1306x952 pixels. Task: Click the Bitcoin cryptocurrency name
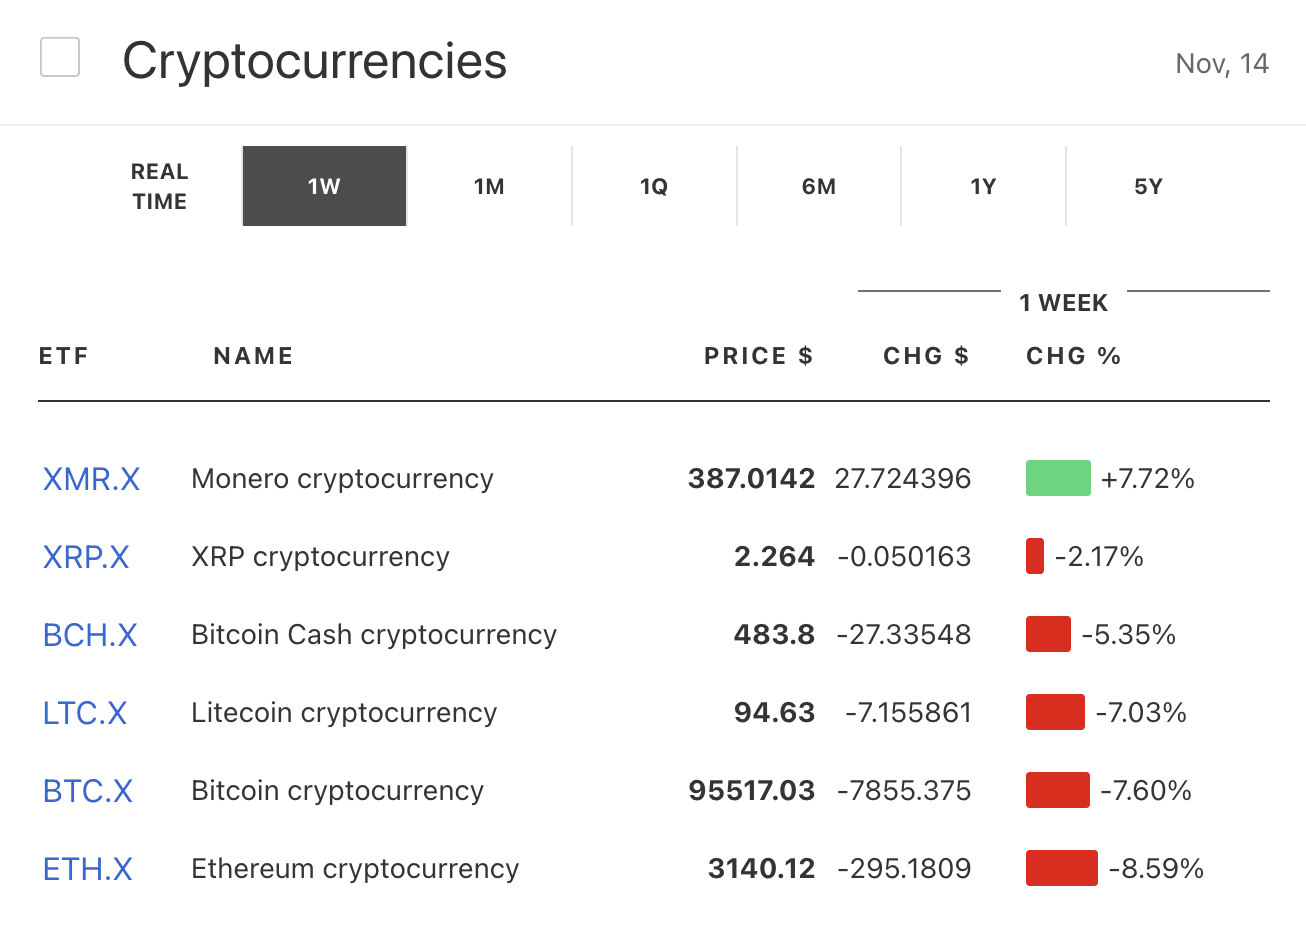tap(337, 791)
